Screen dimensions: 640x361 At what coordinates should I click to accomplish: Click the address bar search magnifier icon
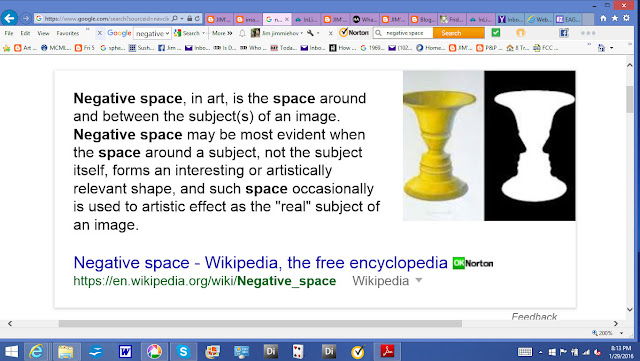click(x=175, y=18)
